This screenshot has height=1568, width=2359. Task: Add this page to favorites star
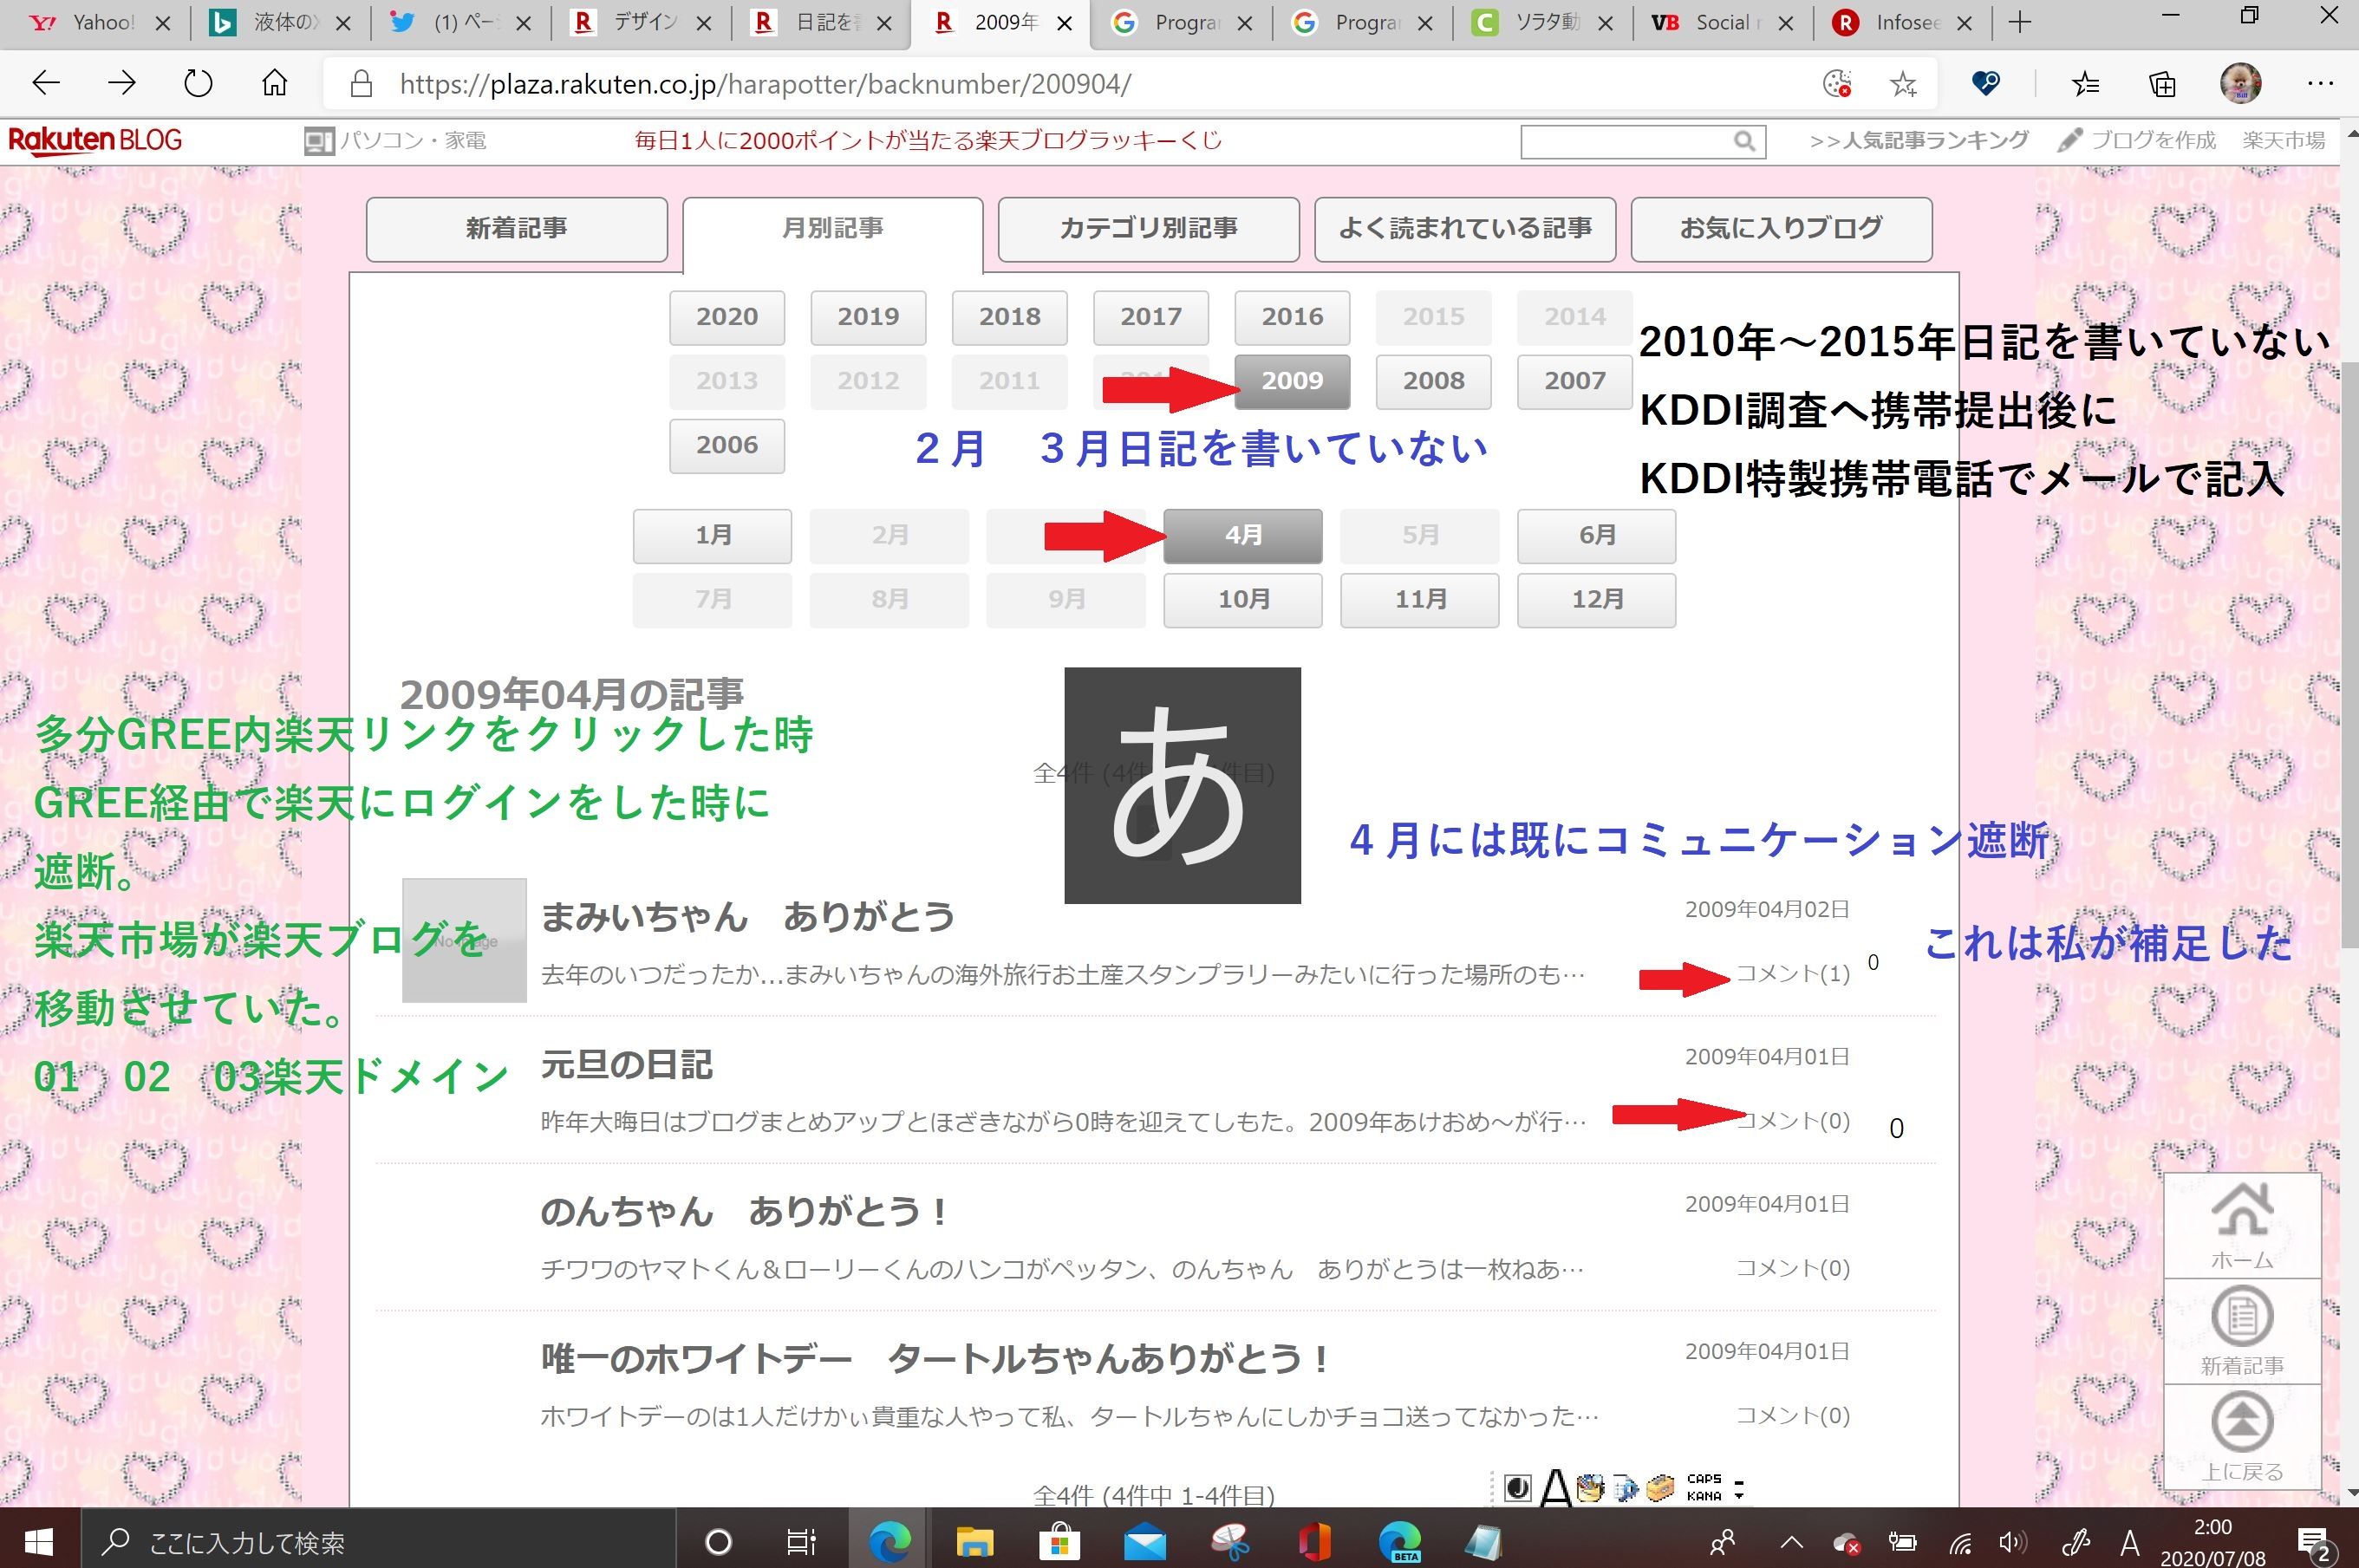[x=1903, y=84]
